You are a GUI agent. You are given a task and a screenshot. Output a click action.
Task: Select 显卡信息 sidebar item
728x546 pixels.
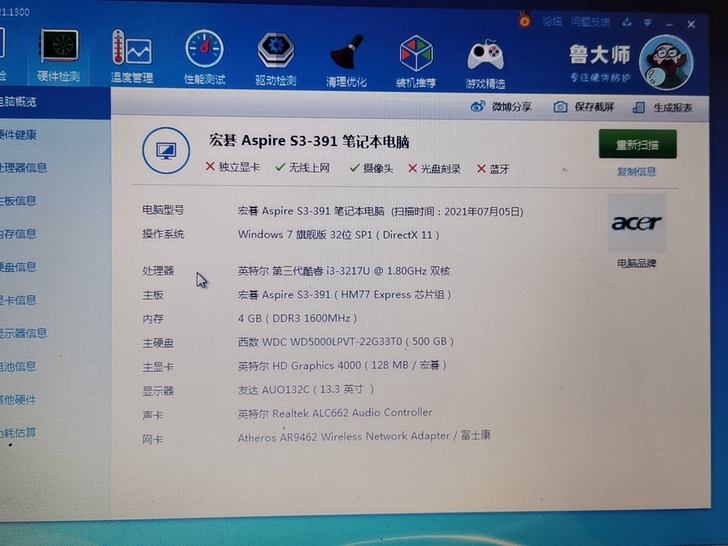tap(18, 300)
